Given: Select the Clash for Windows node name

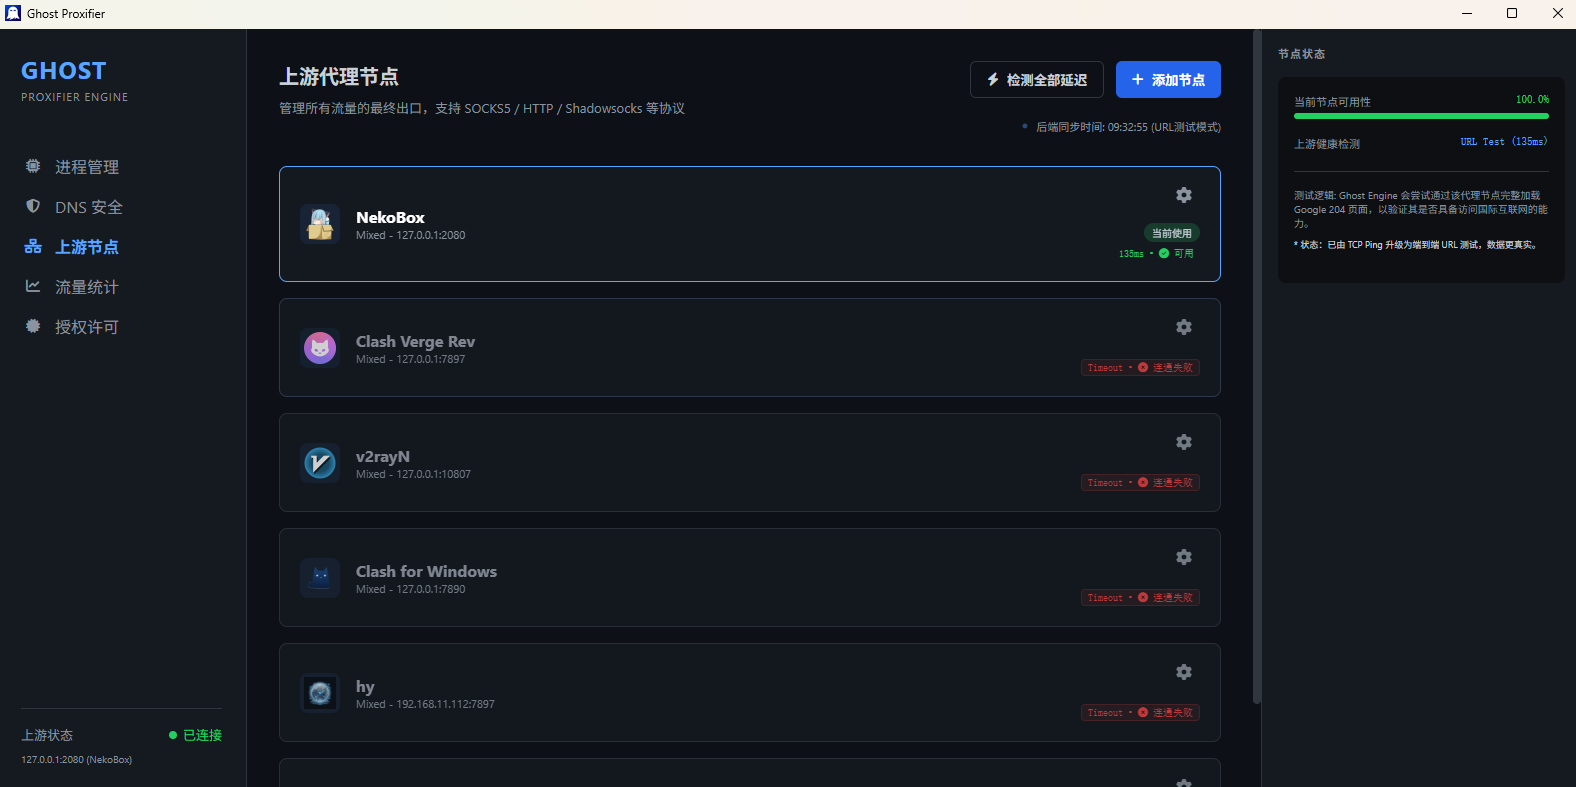Looking at the screenshot, I should [x=426, y=571].
